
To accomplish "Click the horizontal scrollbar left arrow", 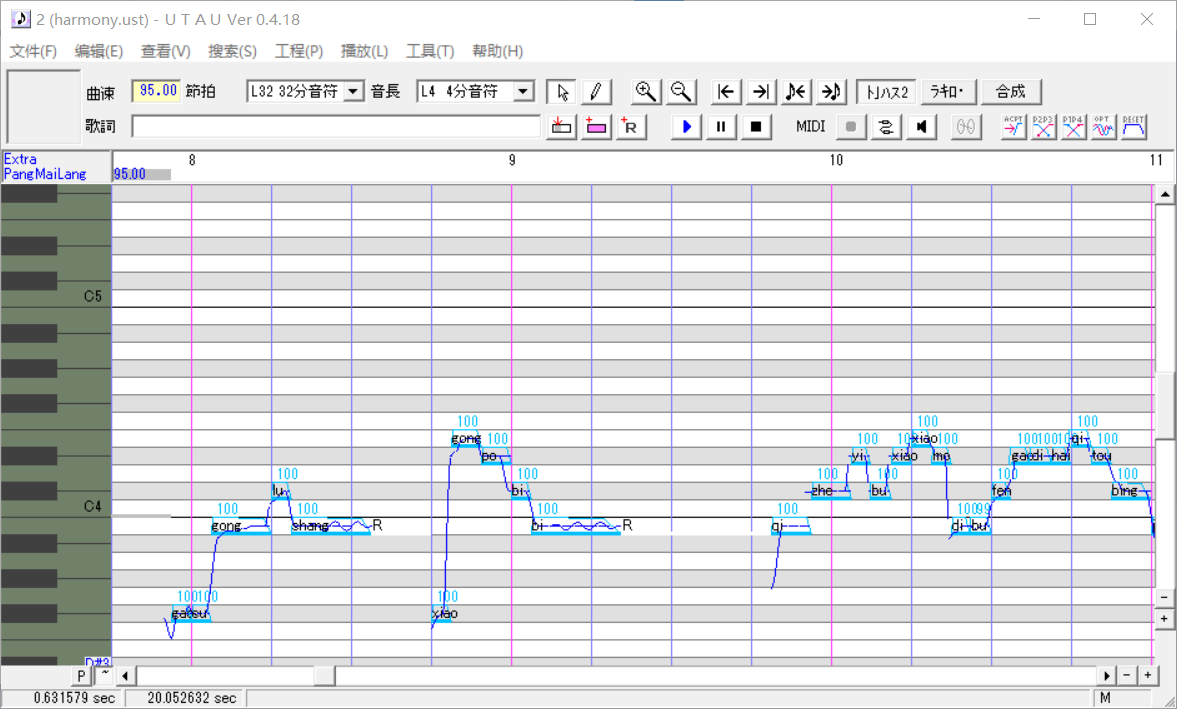I will (x=125, y=676).
